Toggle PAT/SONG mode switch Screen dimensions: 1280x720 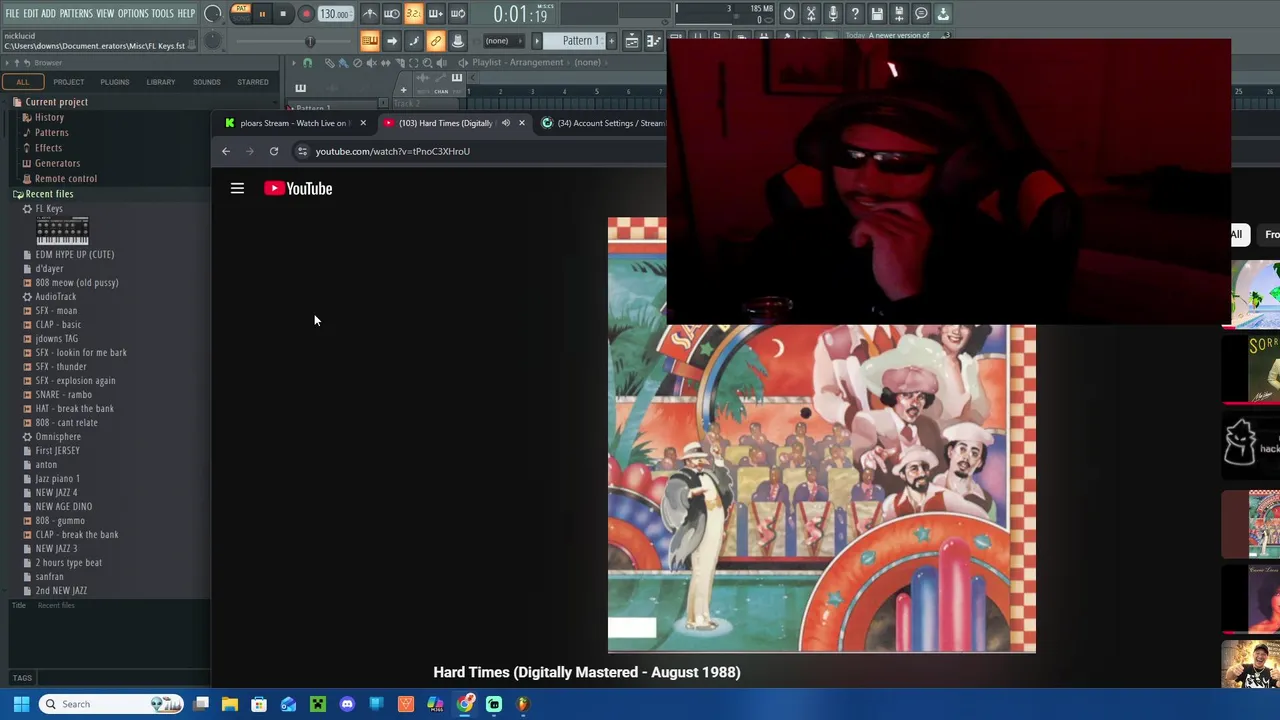[240, 13]
